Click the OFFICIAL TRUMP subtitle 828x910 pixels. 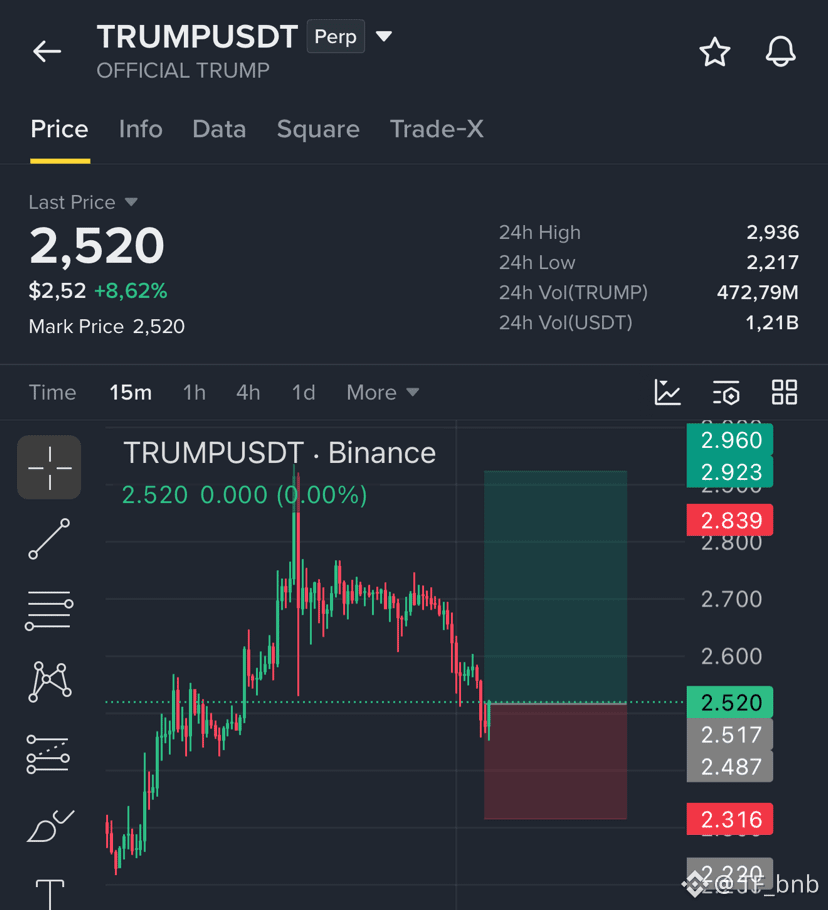pos(183,71)
